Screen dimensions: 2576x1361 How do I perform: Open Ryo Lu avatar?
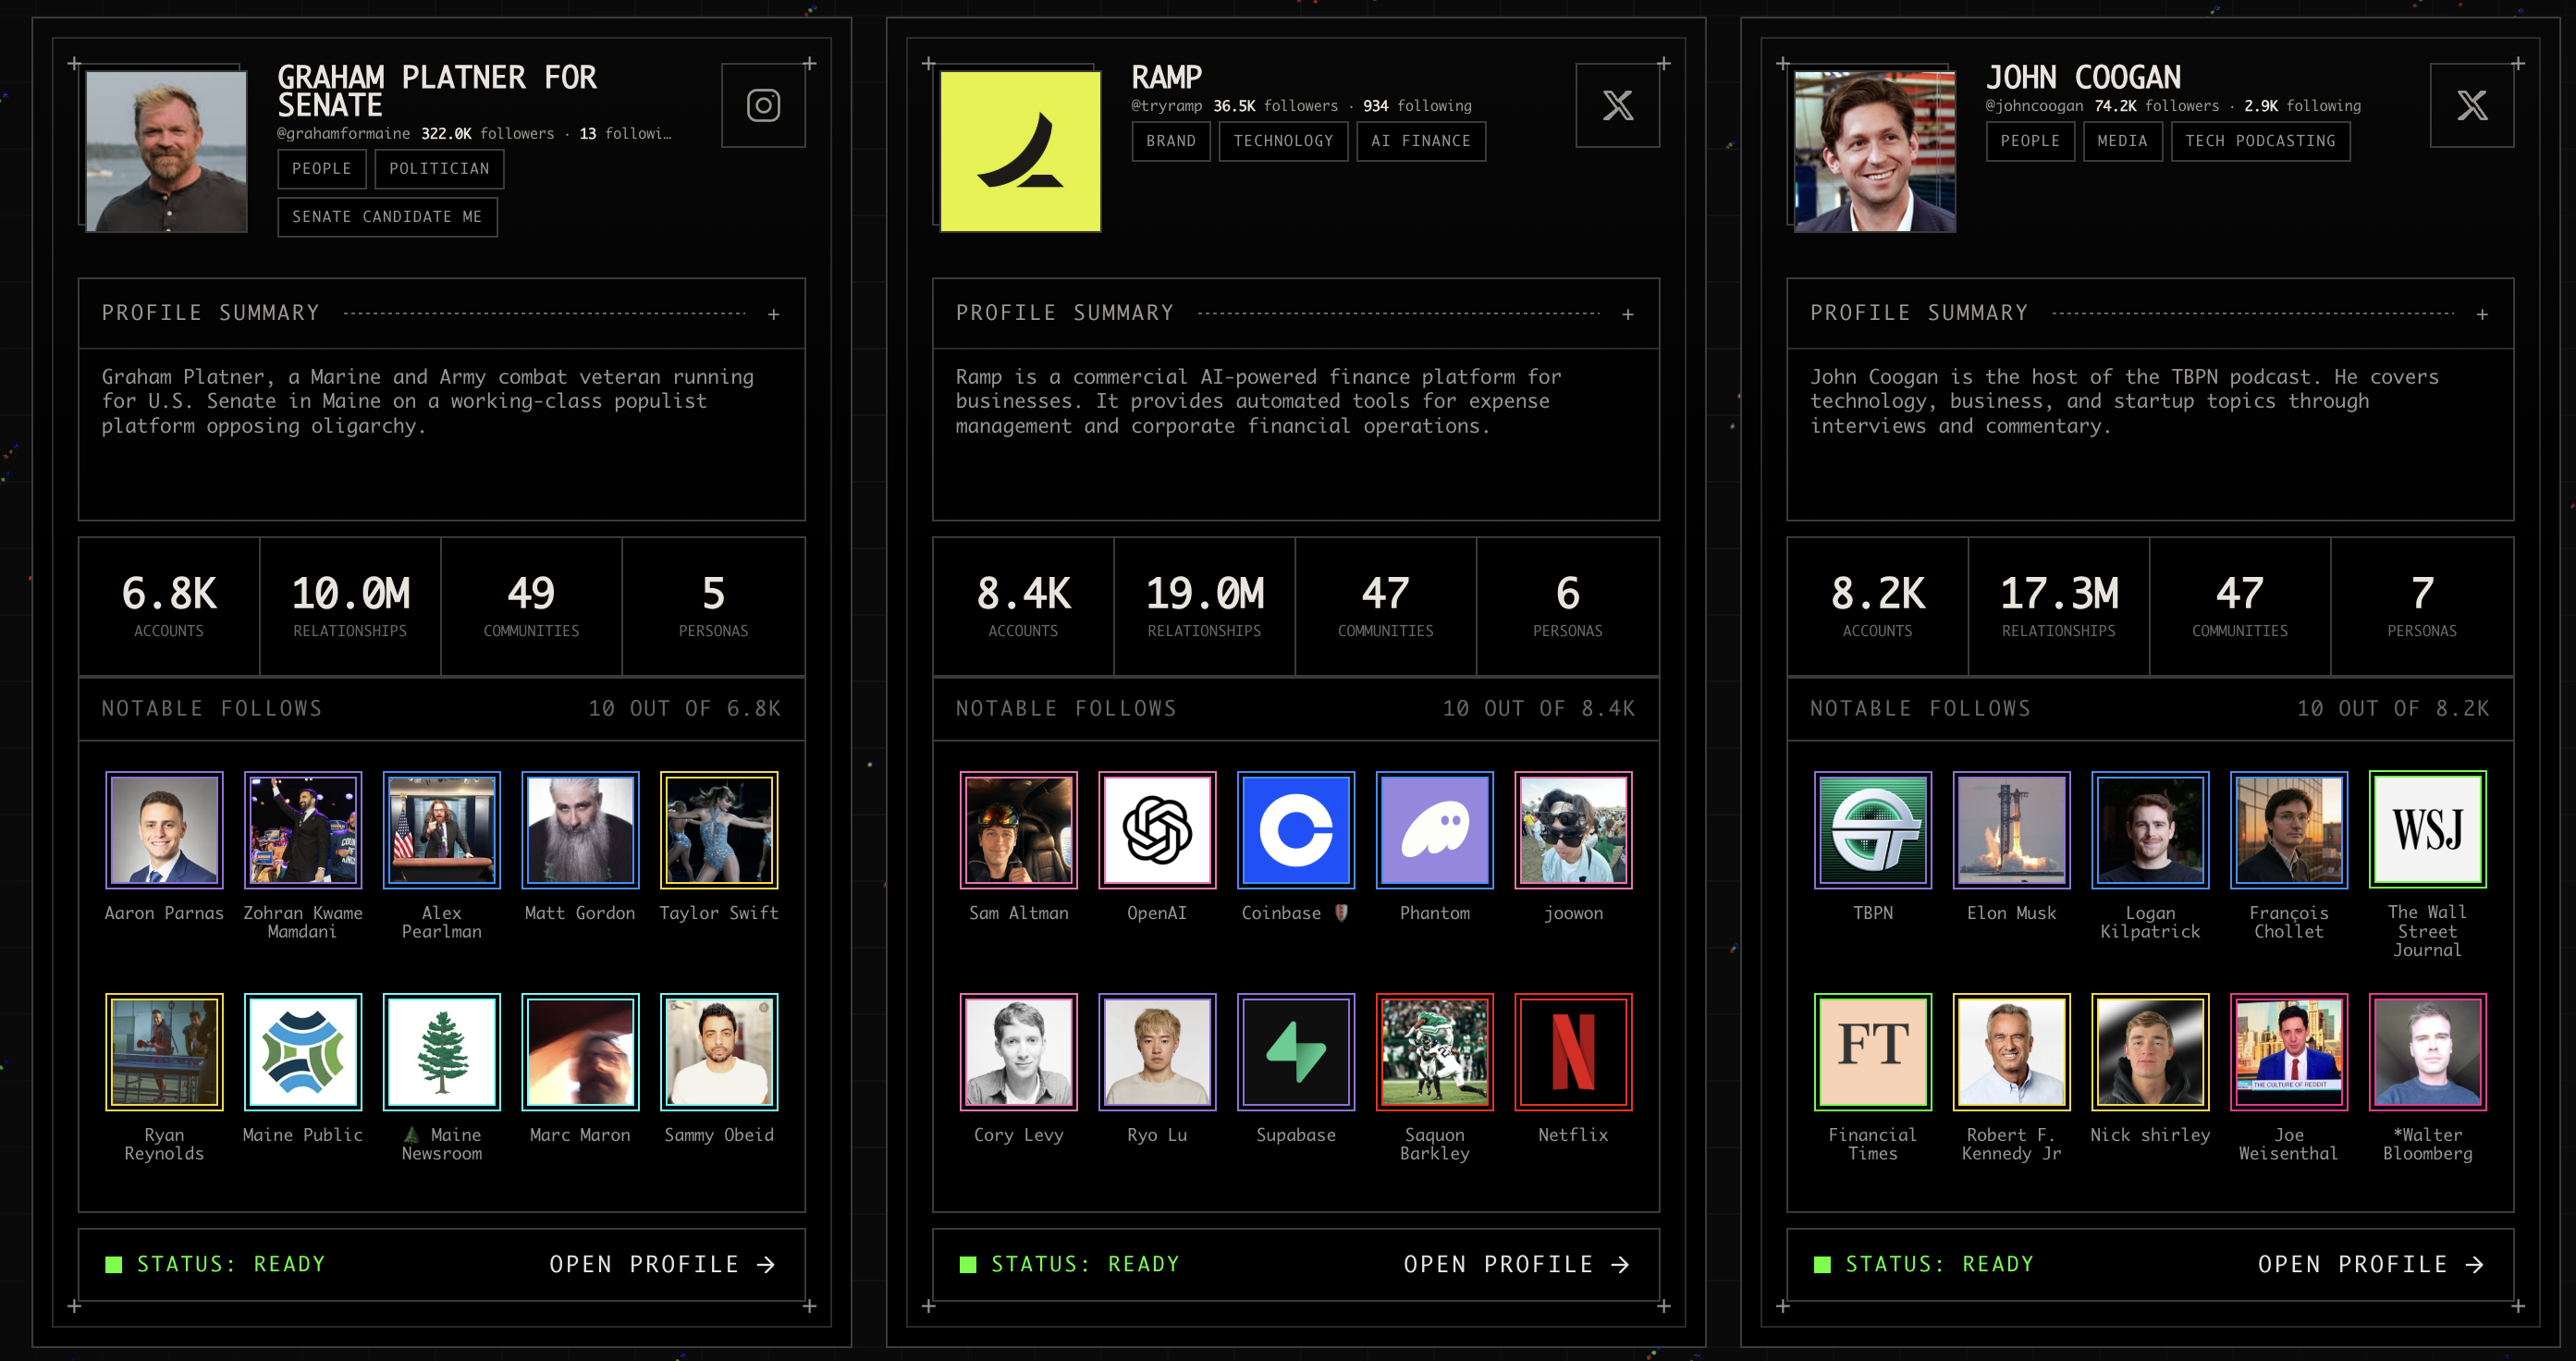point(1157,1052)
